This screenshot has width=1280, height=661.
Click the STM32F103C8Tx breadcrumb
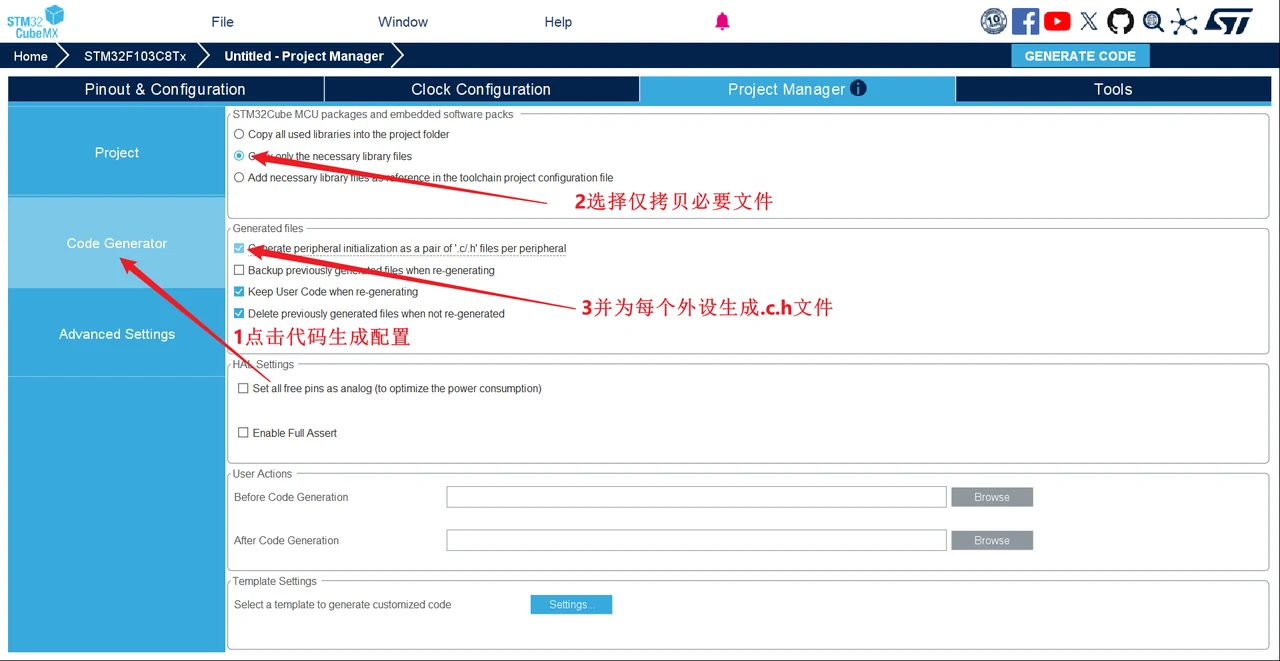pyautogui.click(x=135, y=56)
